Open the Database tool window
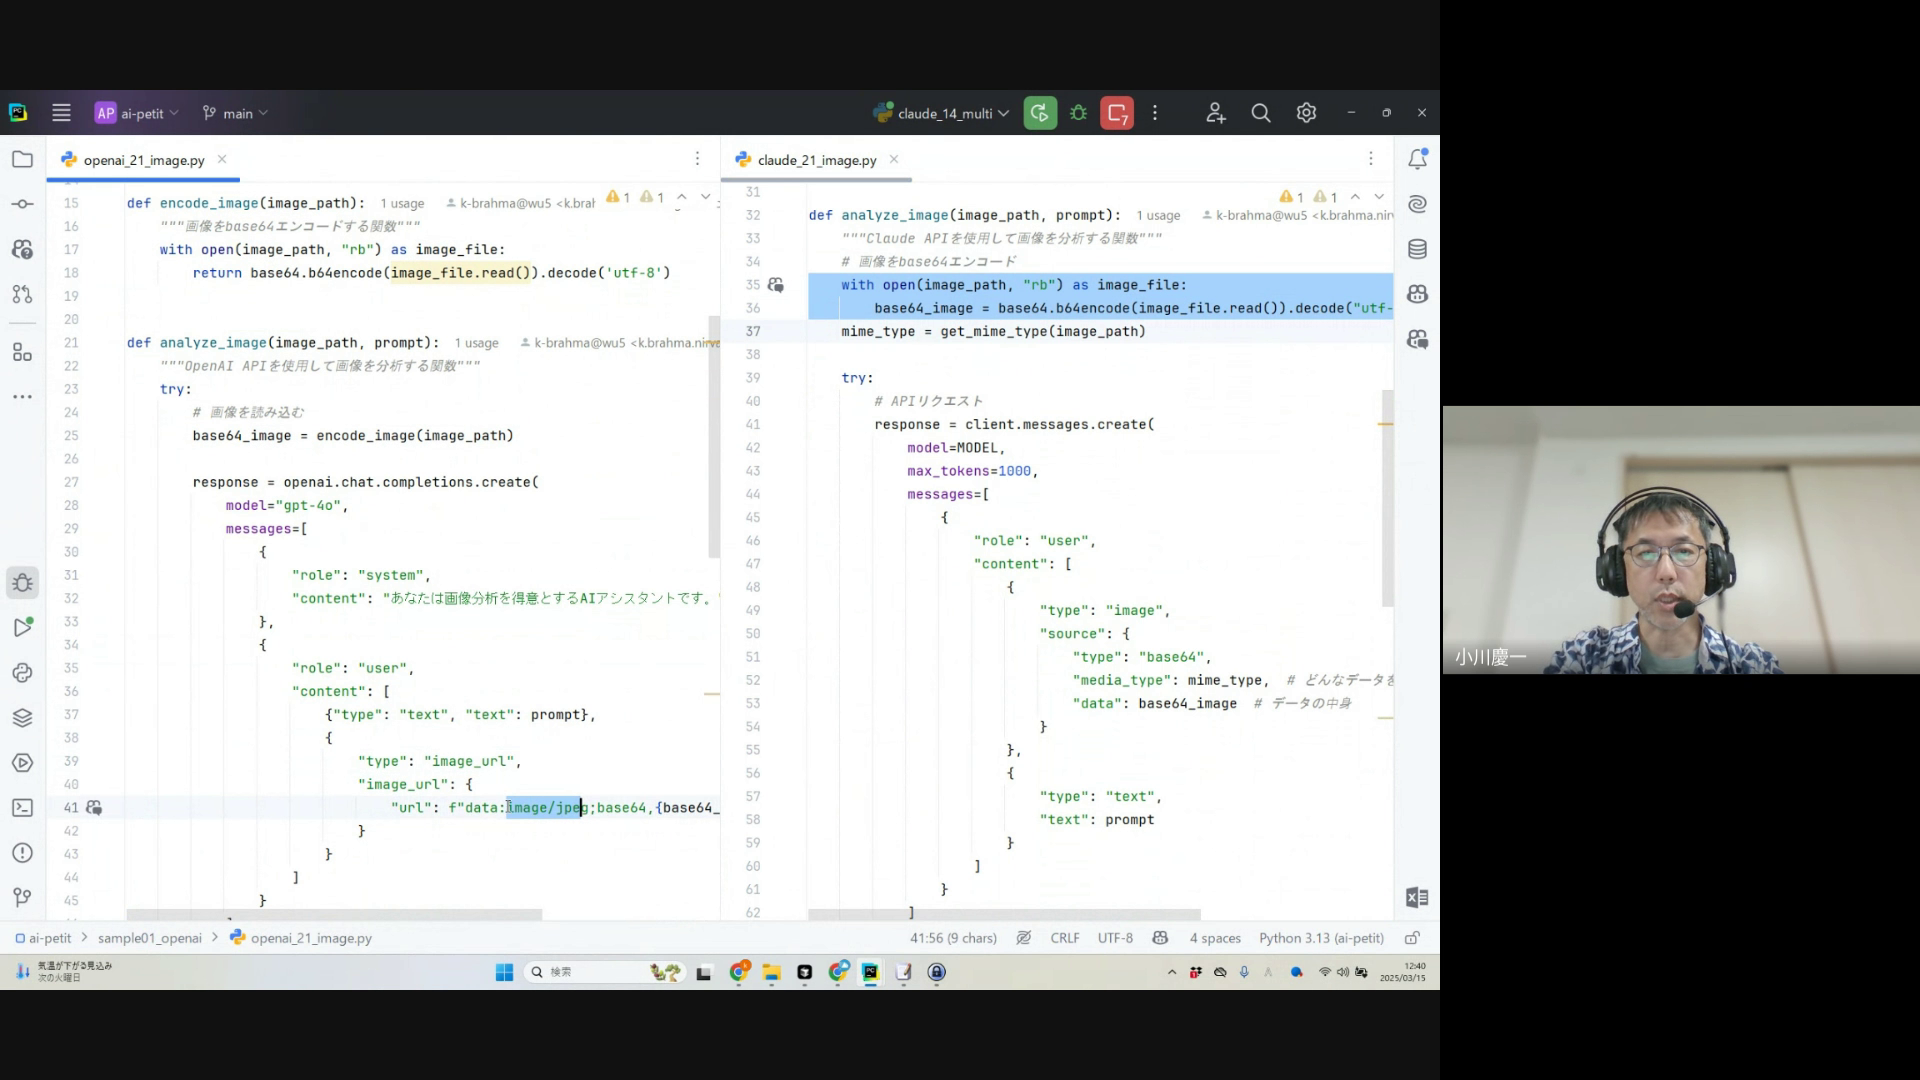 pyautogui.click(x=1417, y=249)
